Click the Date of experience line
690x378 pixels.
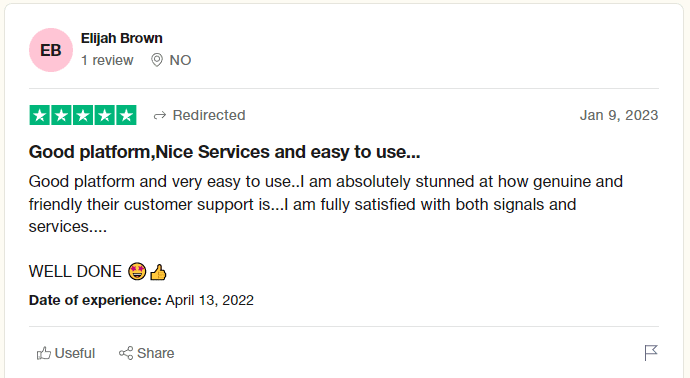(141, 300)
